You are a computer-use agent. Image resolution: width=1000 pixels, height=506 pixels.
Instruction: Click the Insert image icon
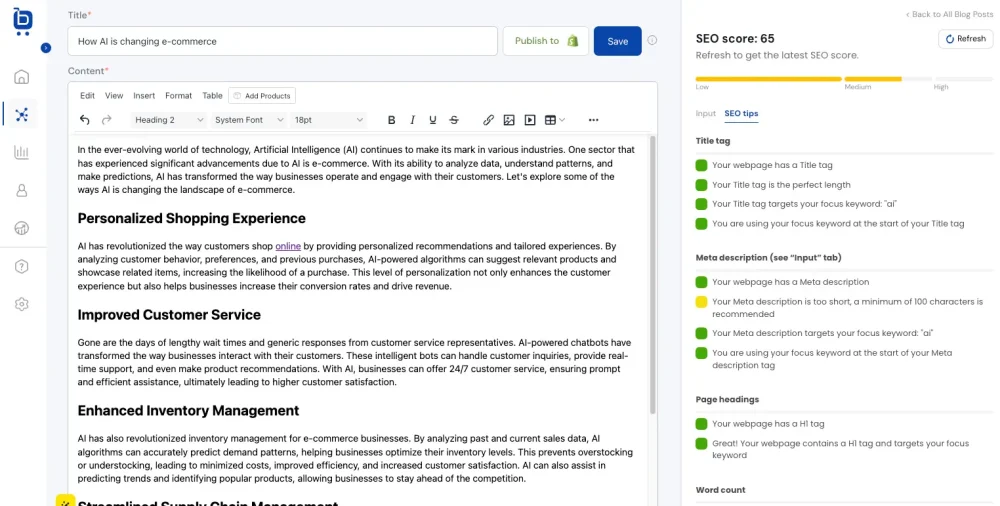click(x=509, y=120)
